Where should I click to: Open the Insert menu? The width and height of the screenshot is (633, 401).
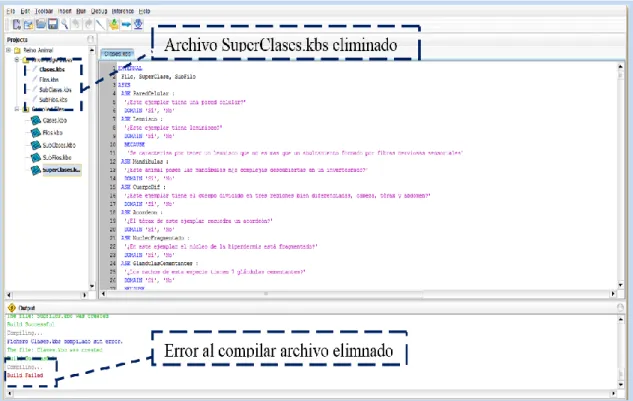pos(65,11)
